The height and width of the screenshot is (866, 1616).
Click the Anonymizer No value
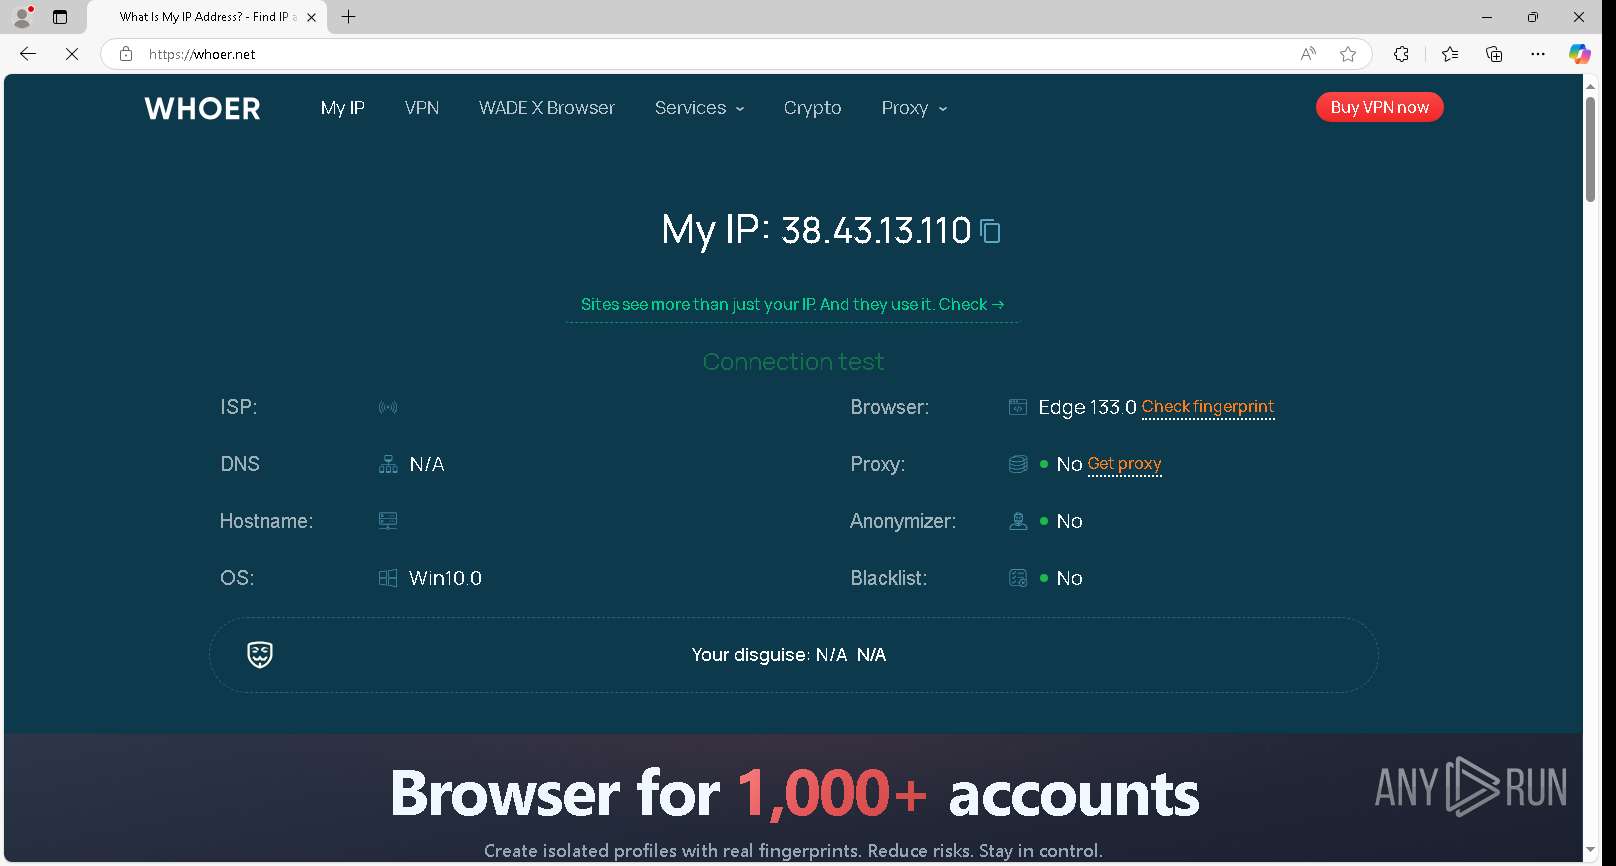(x=1069, y=521)
